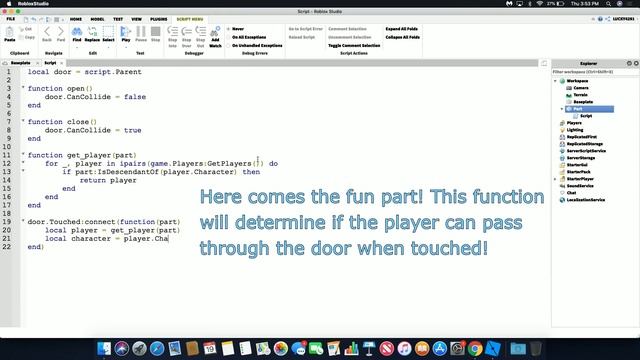Click the Filter workspace input field

(x=595, y=72)
